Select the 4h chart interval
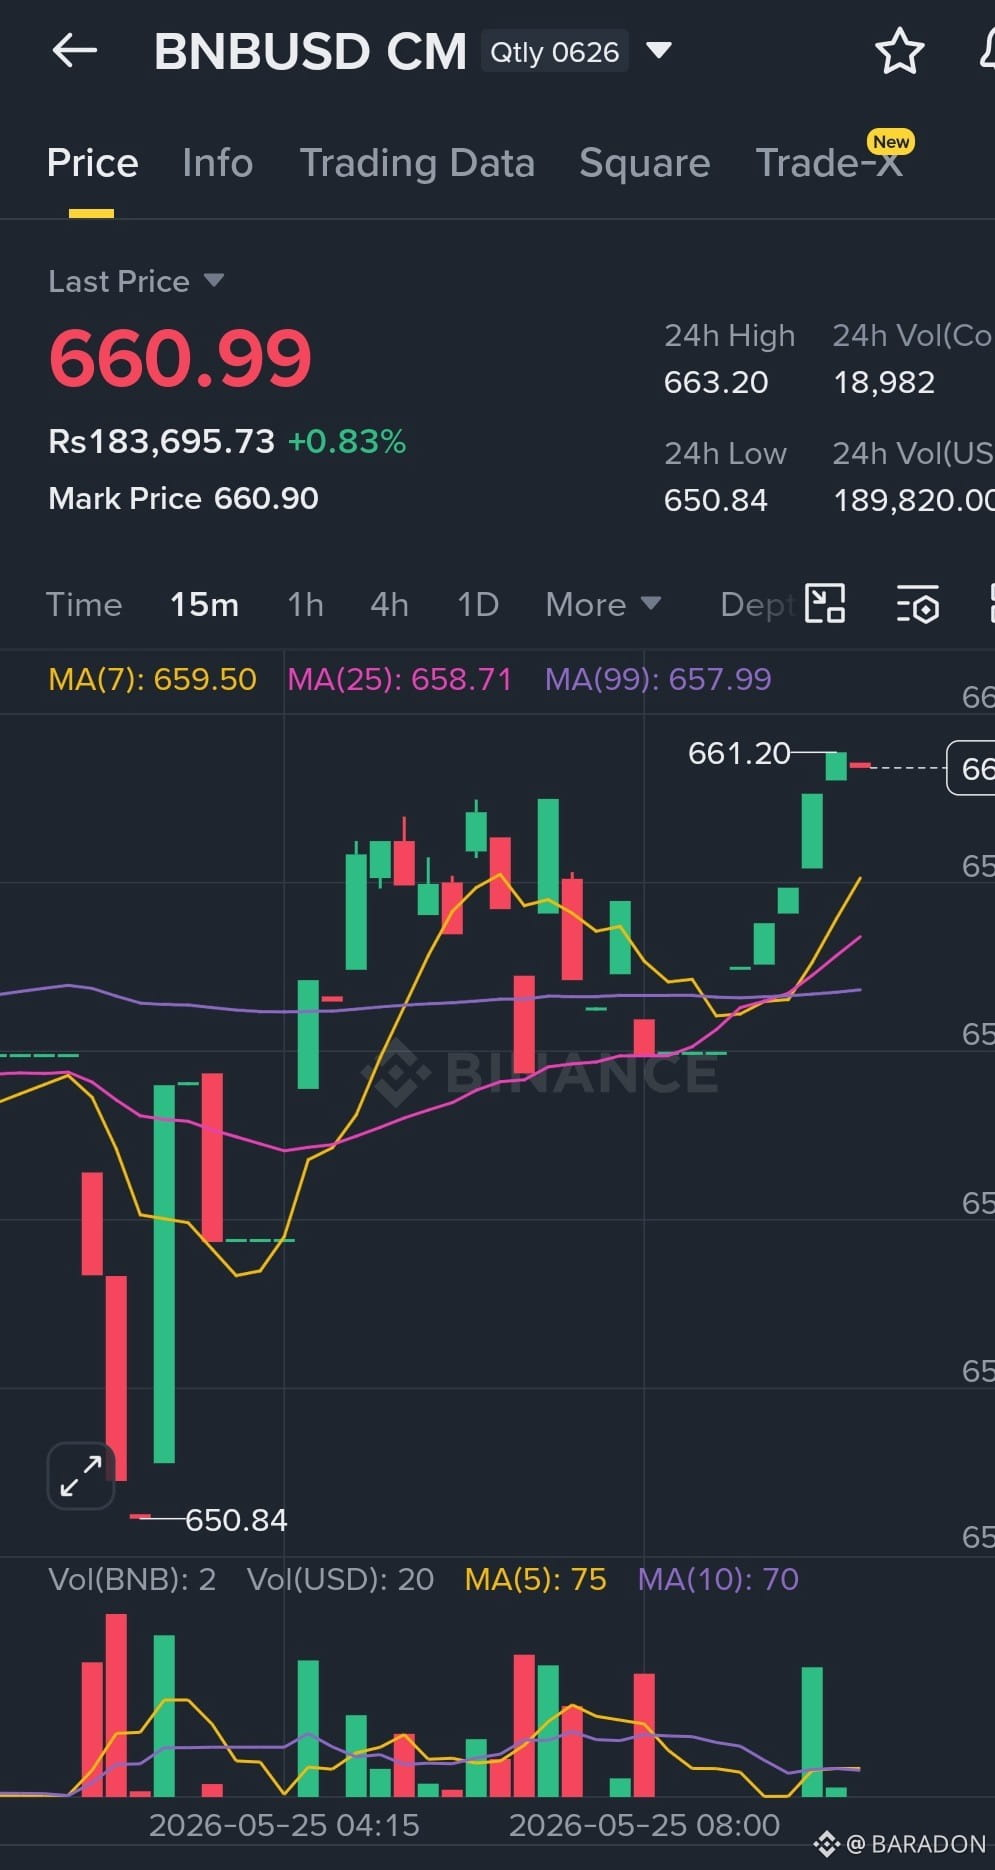Viewport: 995px width, 1870px height. [x=389, y=604]
